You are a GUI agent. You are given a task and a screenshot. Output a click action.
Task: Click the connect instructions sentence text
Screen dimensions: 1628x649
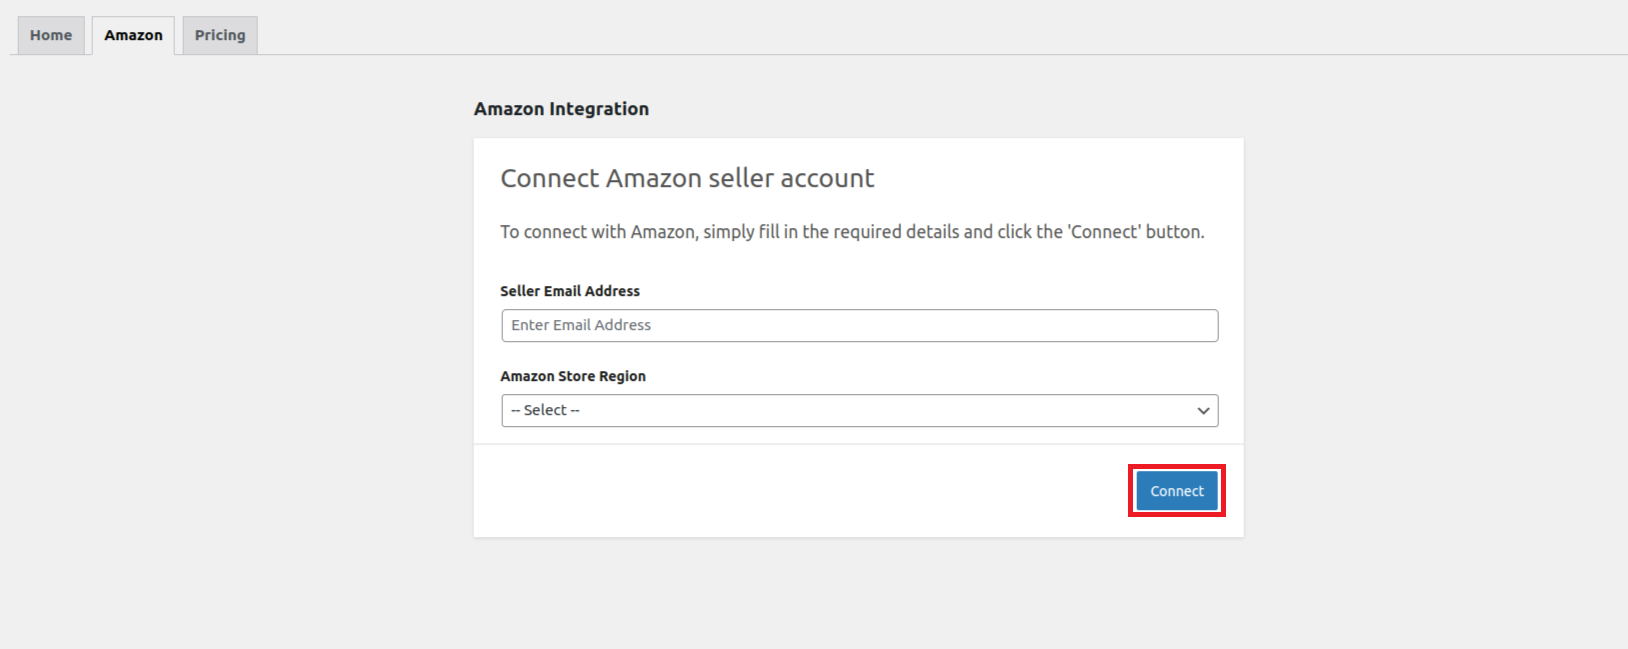pos(853,231)
